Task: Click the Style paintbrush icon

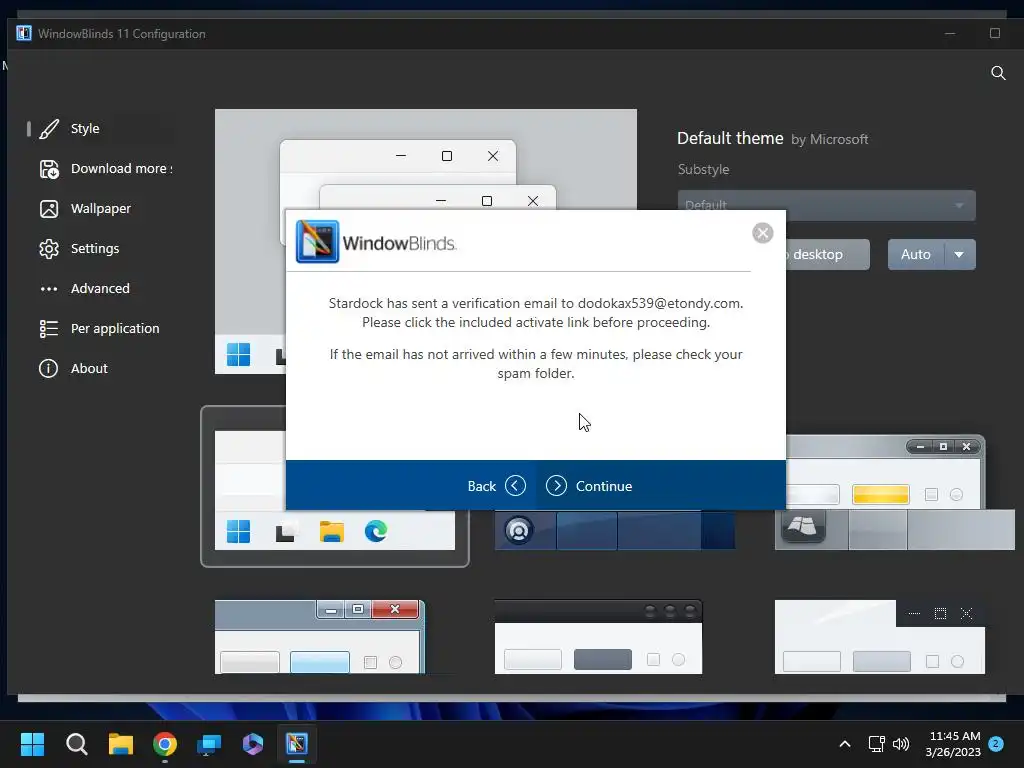Action: 49,129
